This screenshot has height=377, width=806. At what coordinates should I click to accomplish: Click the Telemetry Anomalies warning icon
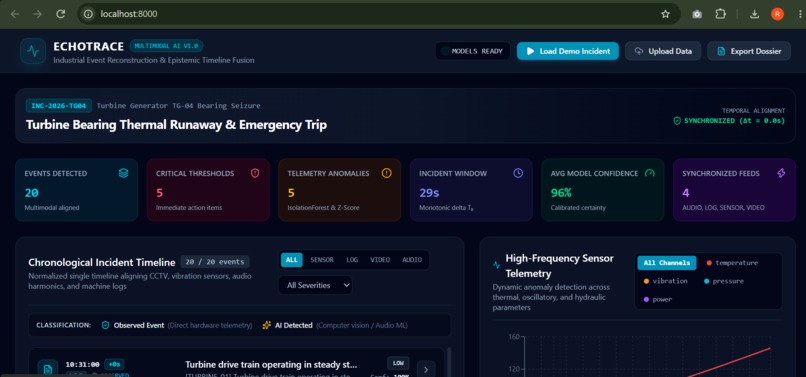click(x=387, y=173)
